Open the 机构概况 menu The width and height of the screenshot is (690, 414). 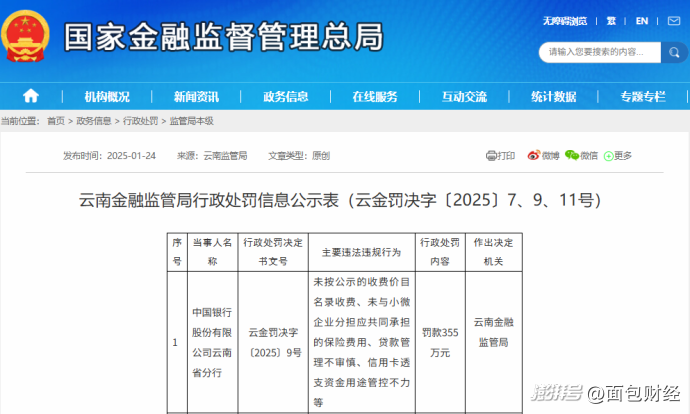(x=107, y=97)
